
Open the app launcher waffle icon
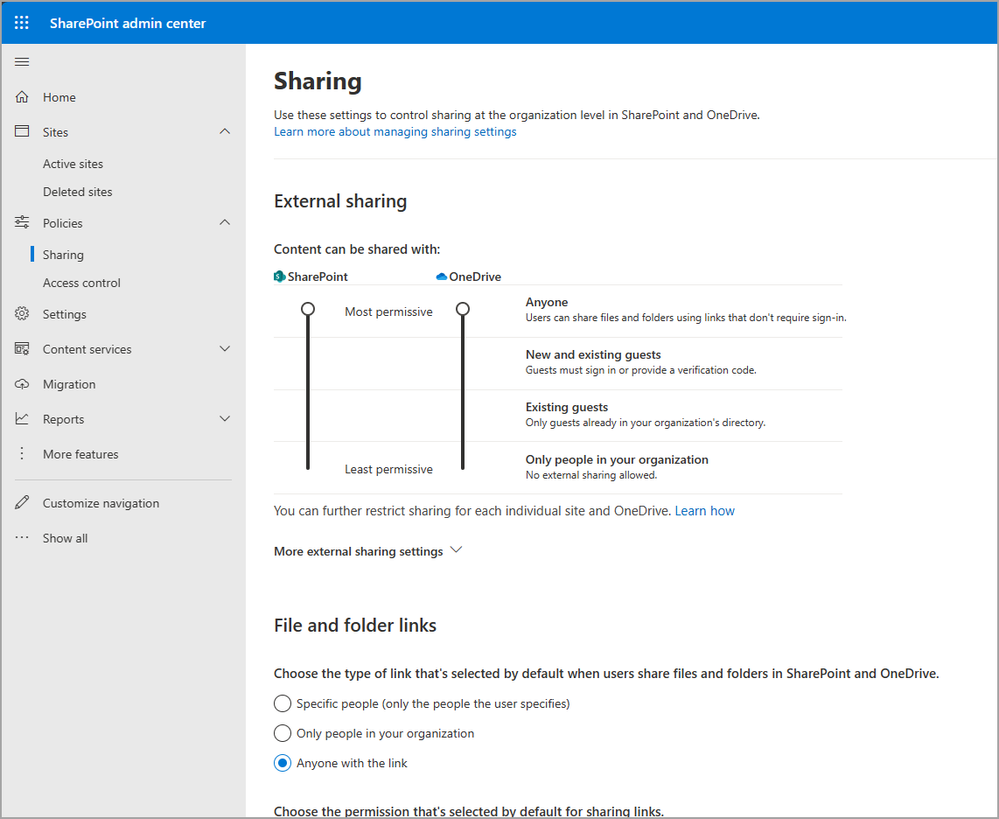click(22, 23)
